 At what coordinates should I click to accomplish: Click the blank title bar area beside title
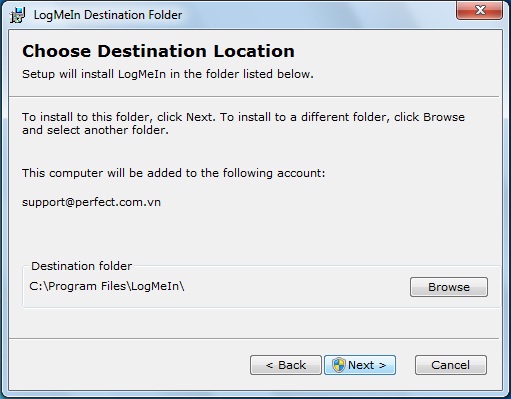317,15
